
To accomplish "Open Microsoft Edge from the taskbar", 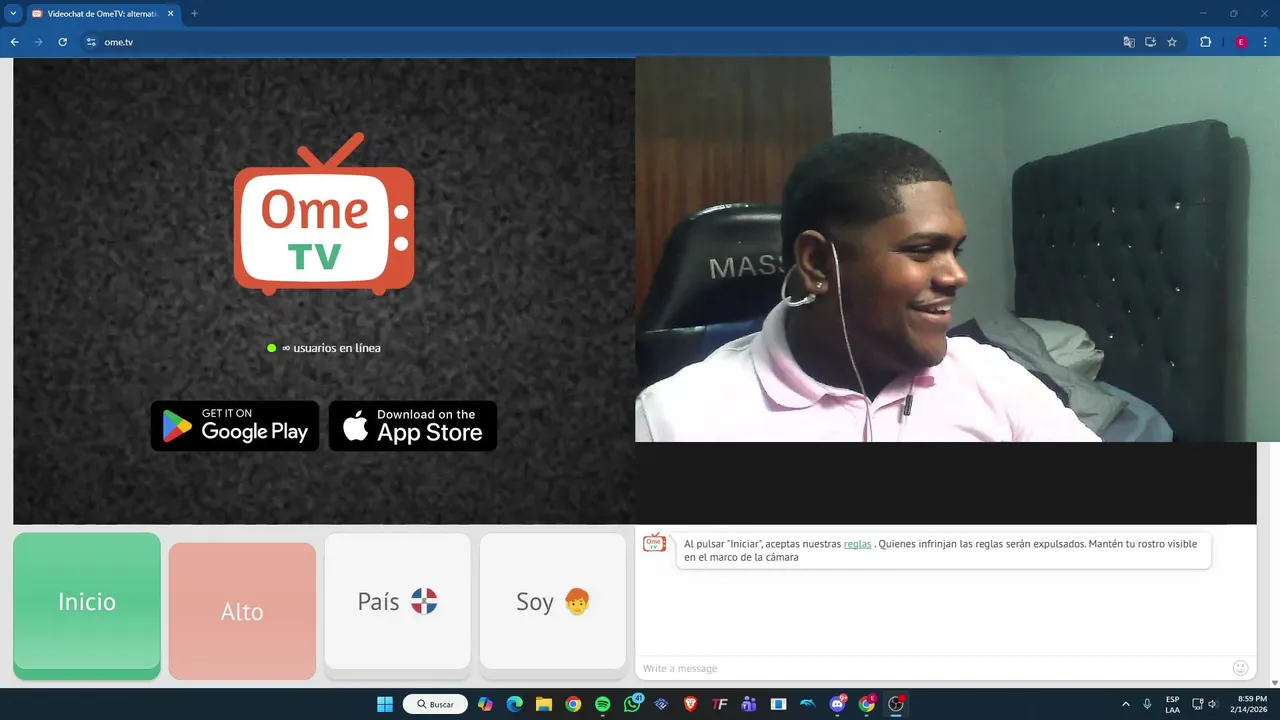I will 514,704.
